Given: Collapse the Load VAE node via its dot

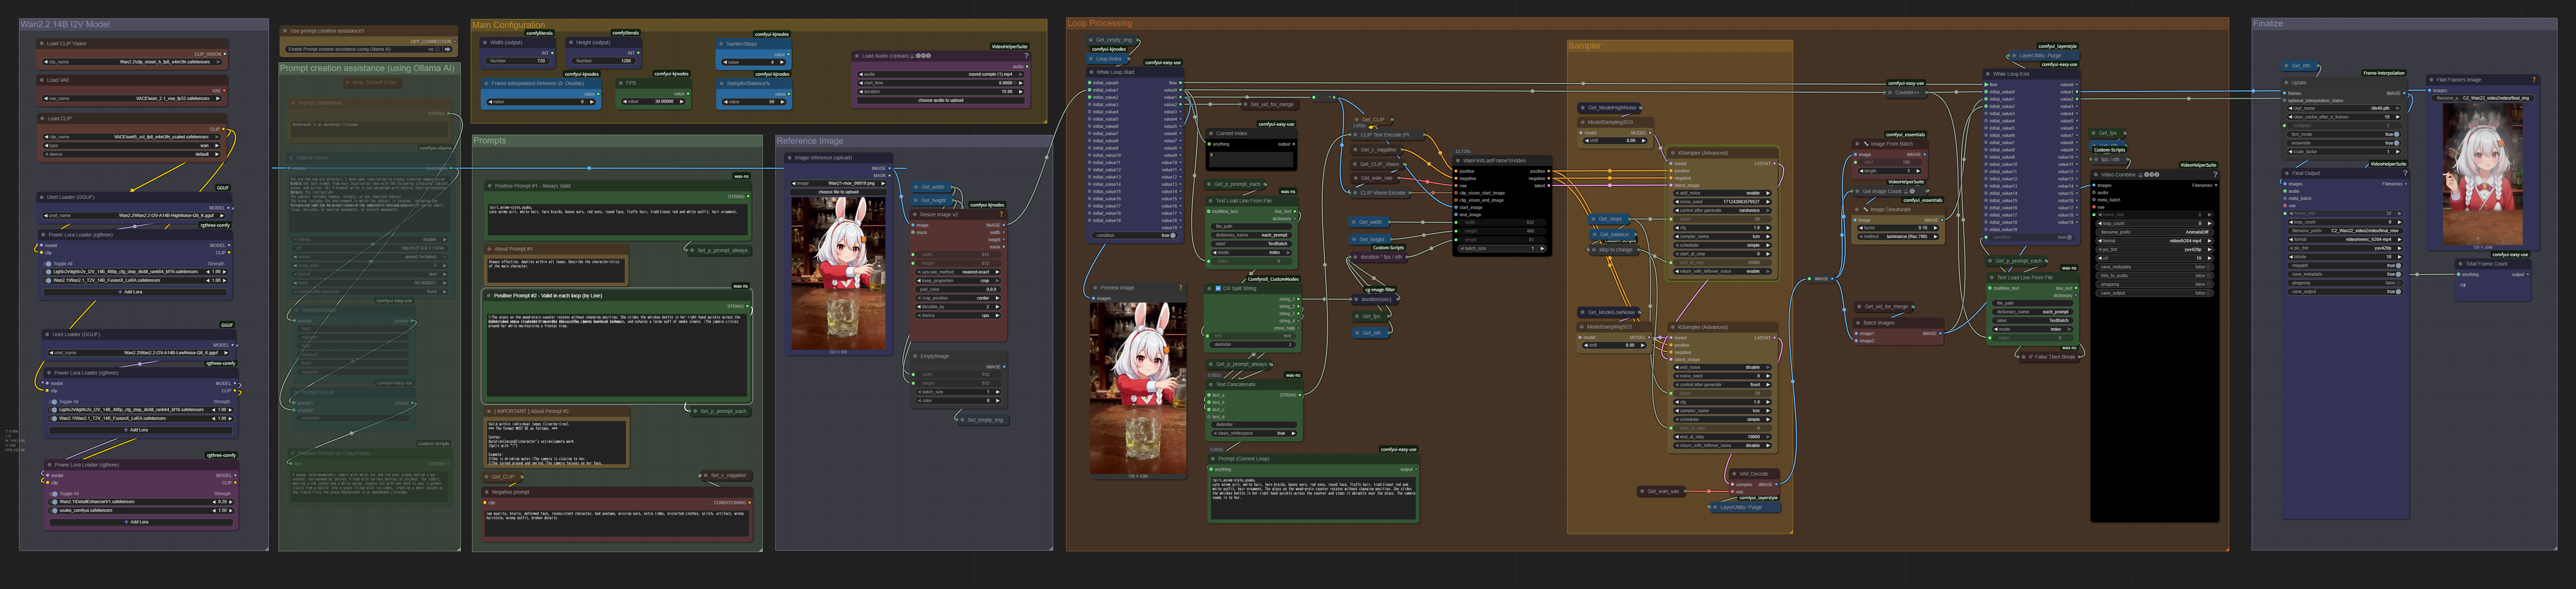Looking at the screenshot, I should 42,80.
